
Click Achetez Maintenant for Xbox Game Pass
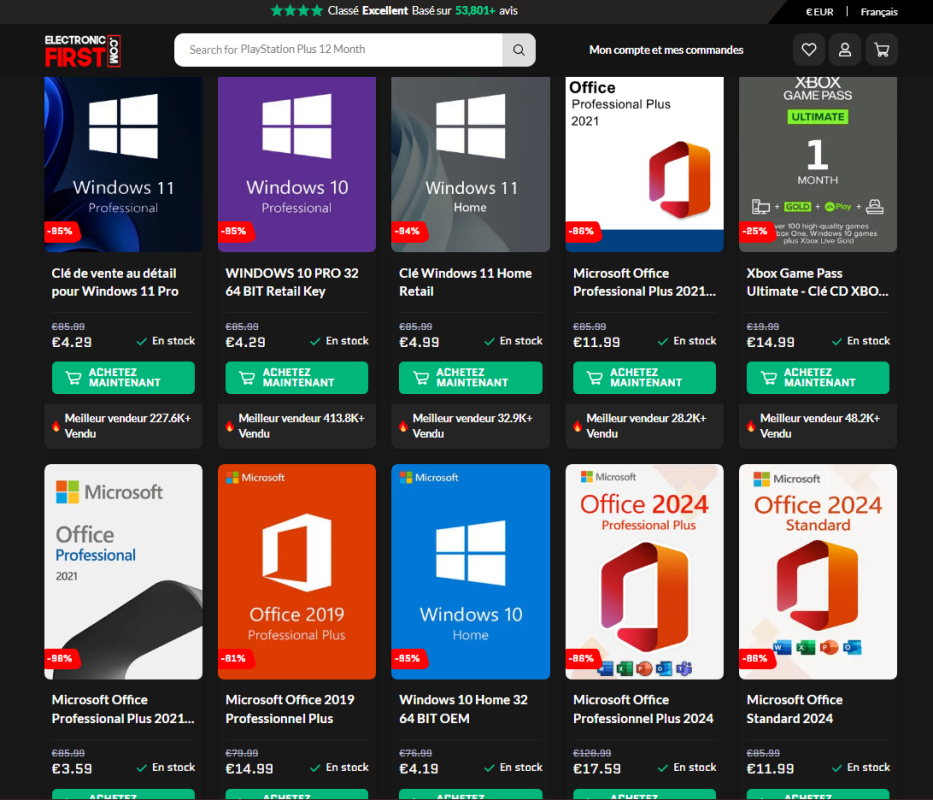tap(818, 377)
